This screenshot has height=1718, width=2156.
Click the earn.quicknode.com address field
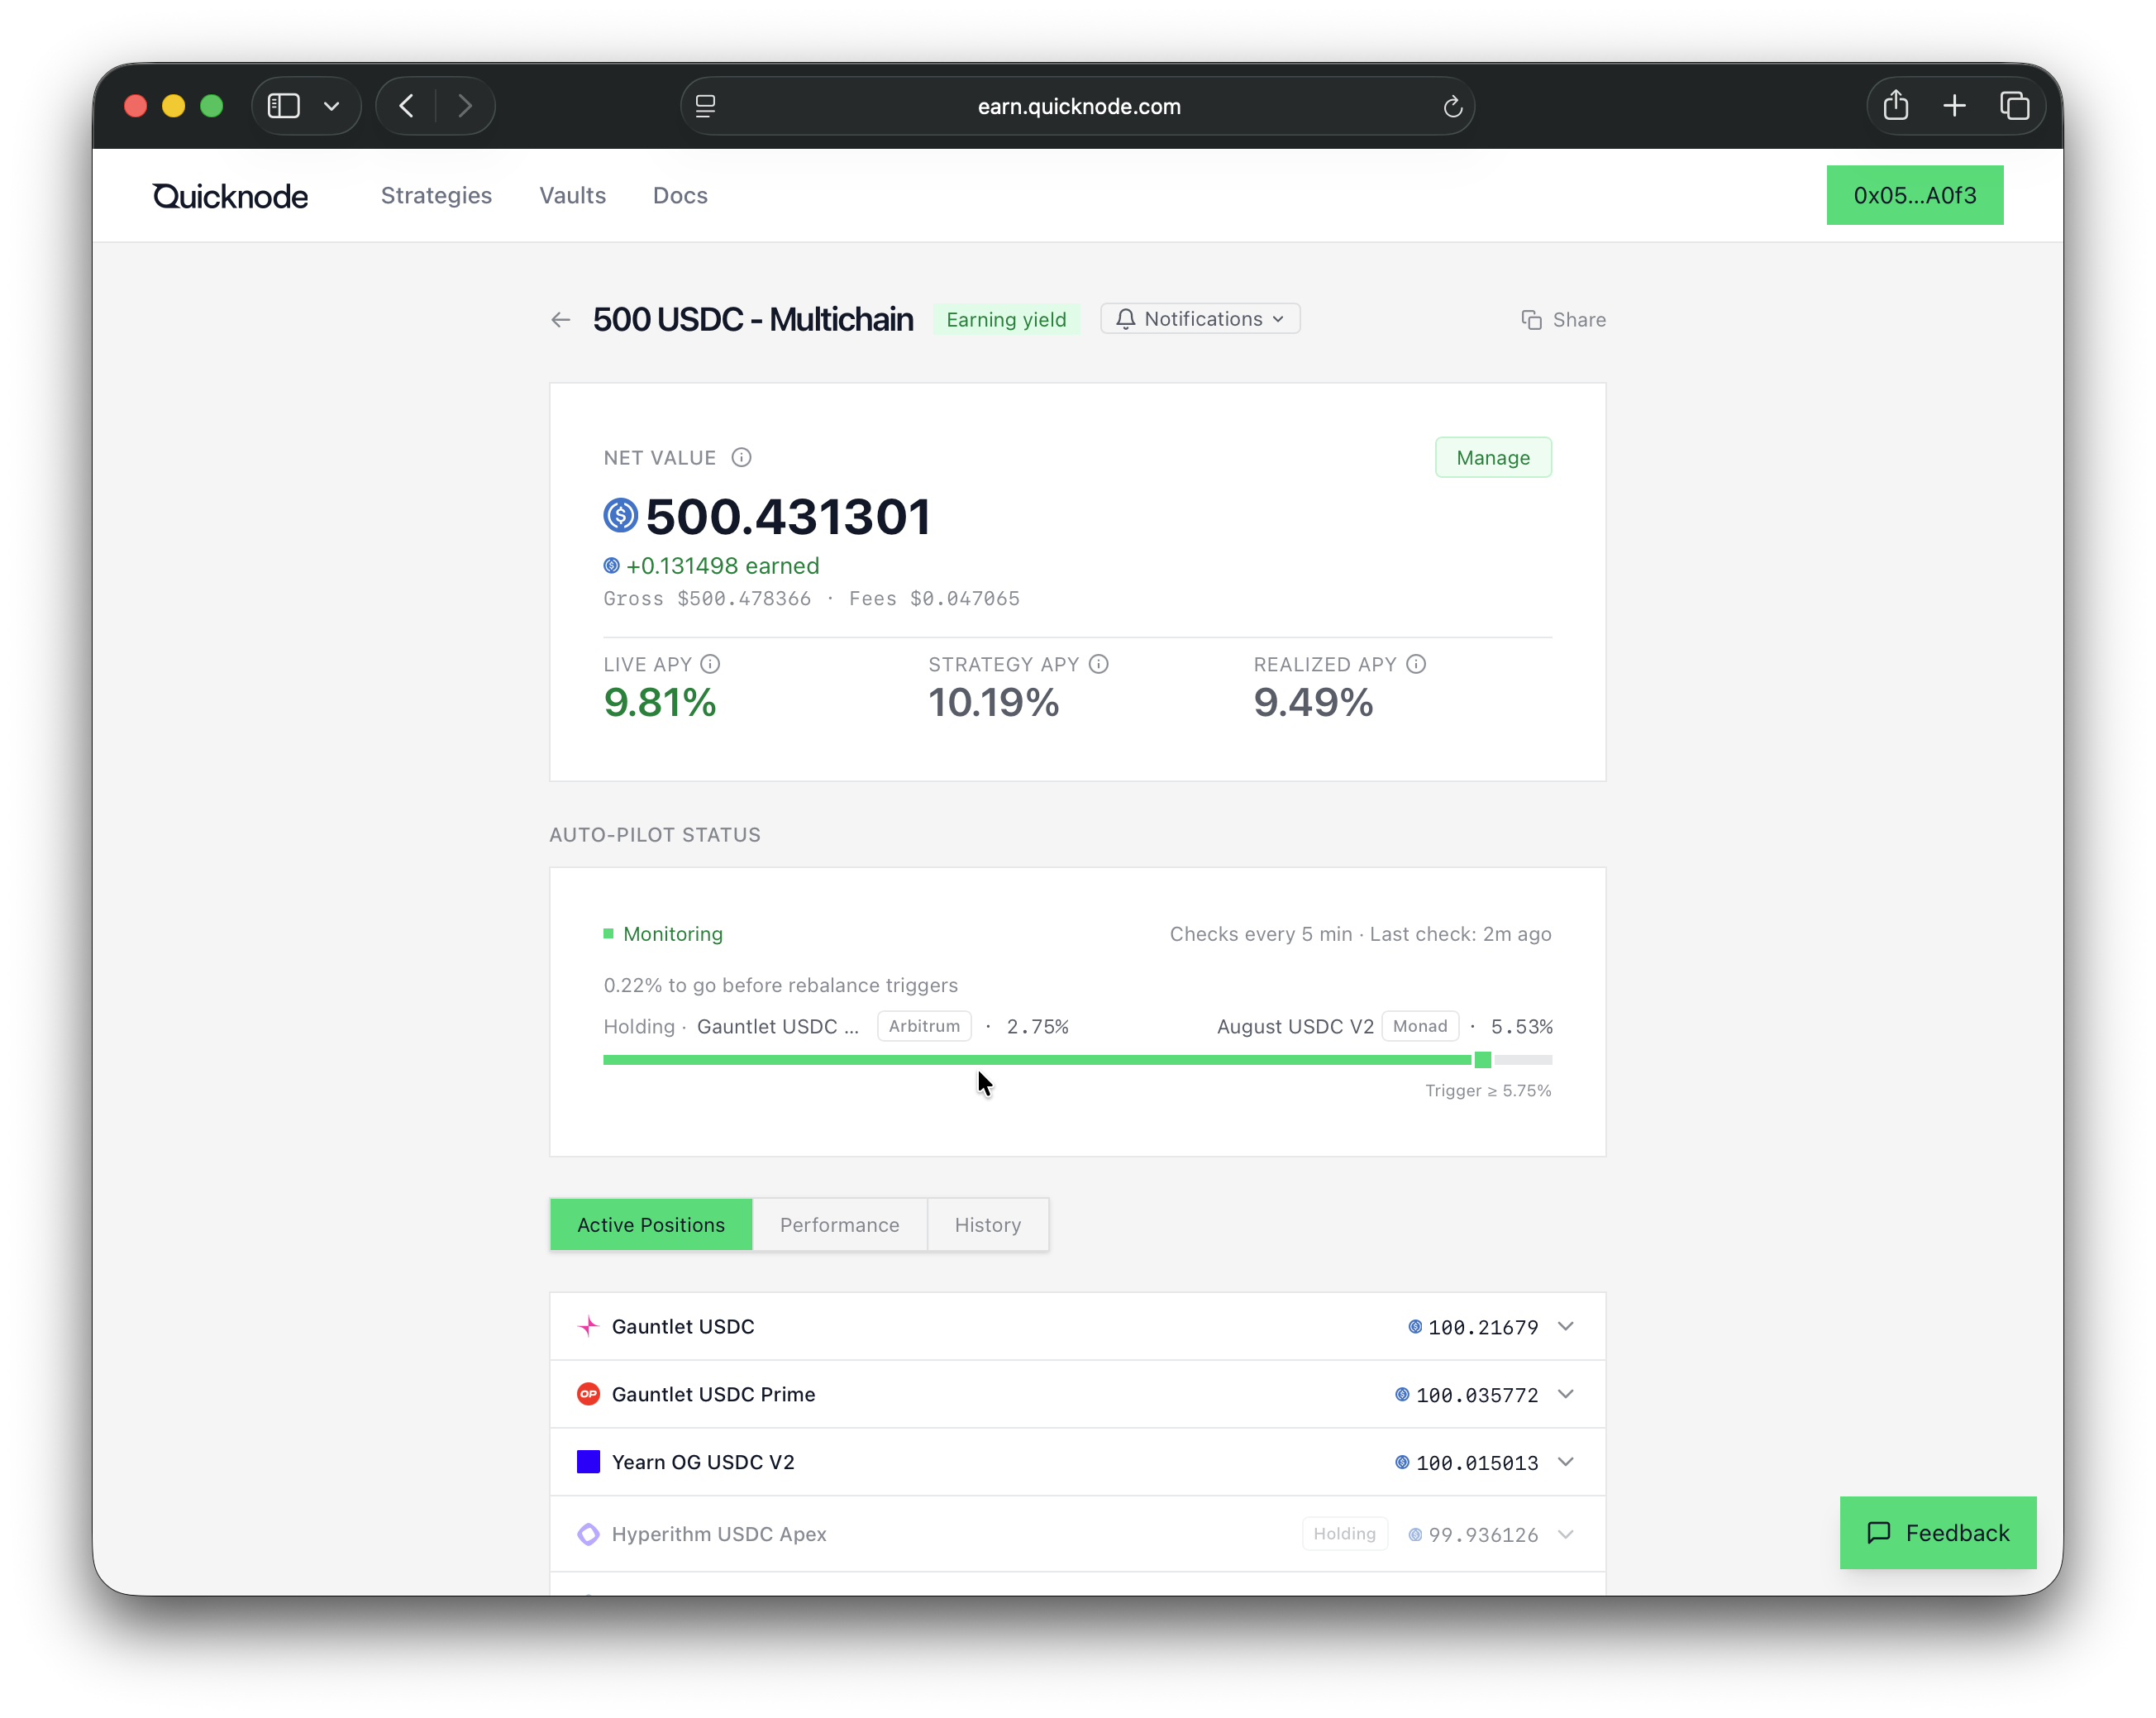pyautogui.click(x=1078, y=106)
